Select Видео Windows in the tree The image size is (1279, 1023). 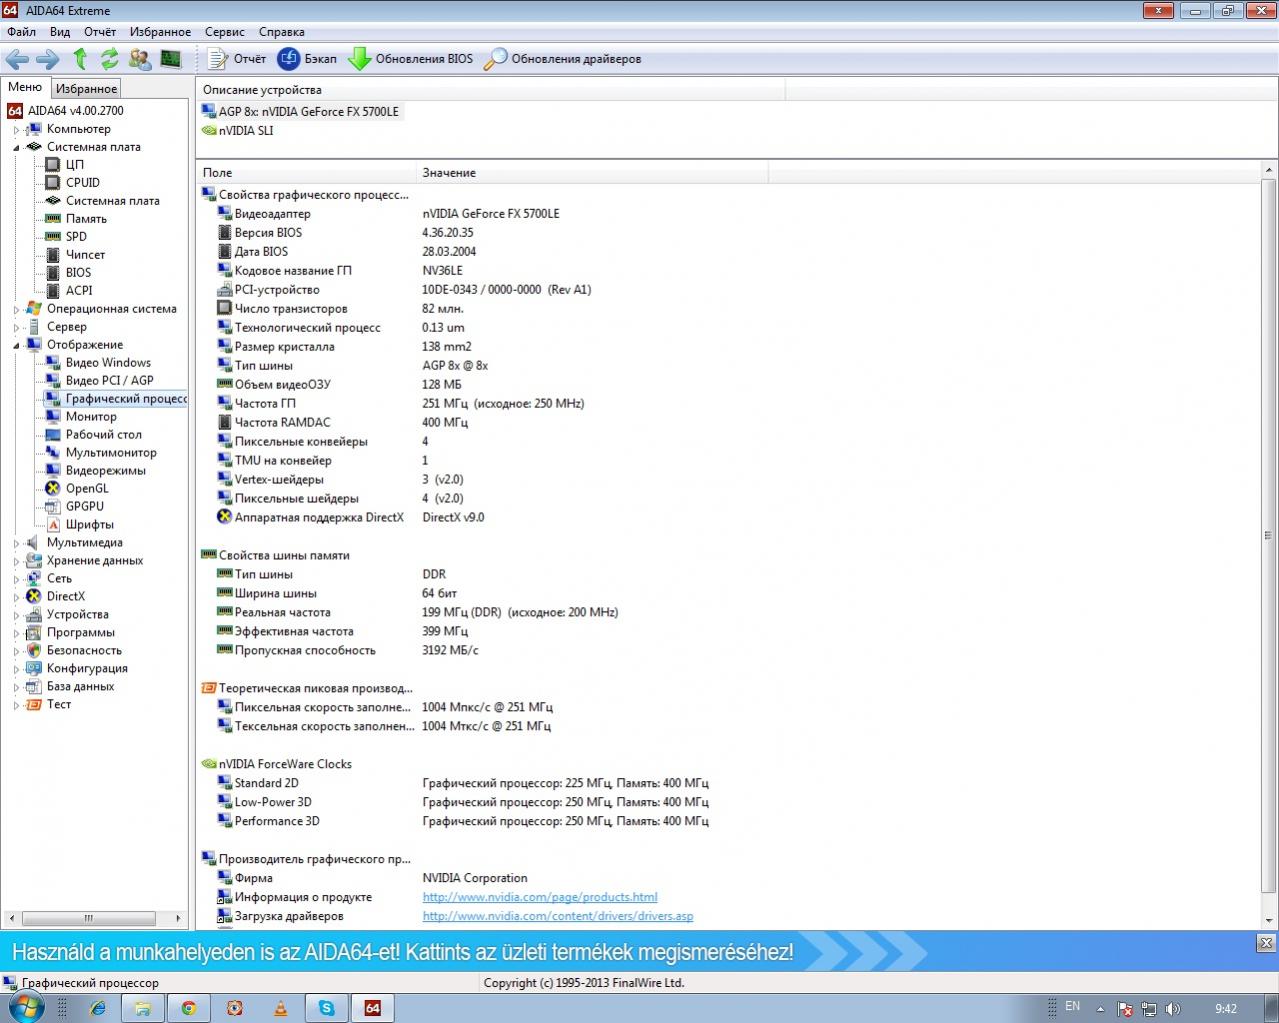coord(108,363)
